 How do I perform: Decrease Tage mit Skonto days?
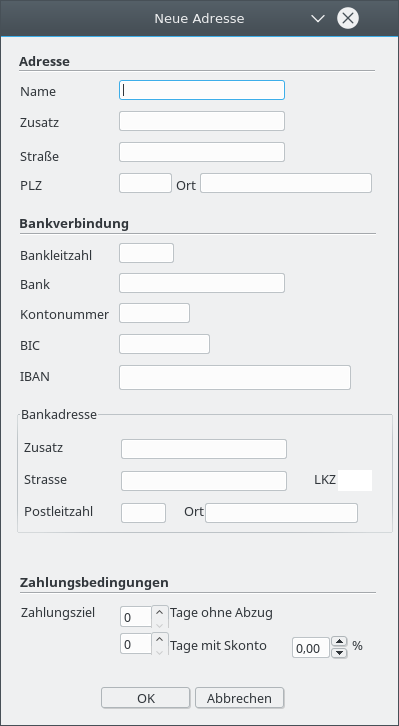[x=160, y=651]
